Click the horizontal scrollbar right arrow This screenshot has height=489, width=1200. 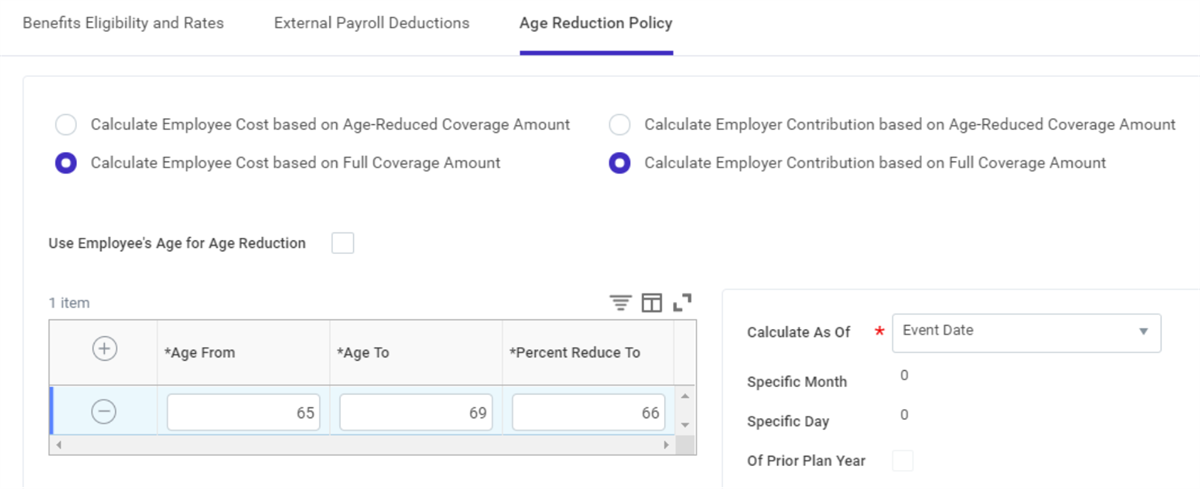pyautogui.click(x=665, y=444)
